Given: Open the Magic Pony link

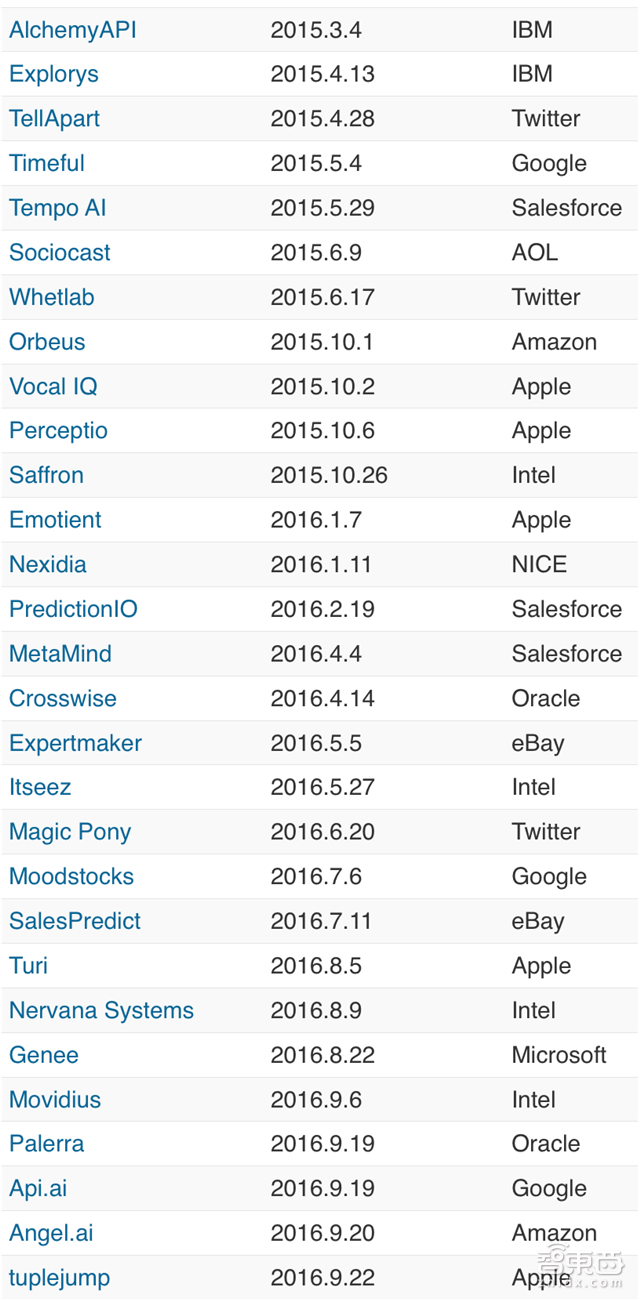Looking at the screenshot, I should (70, 832).
